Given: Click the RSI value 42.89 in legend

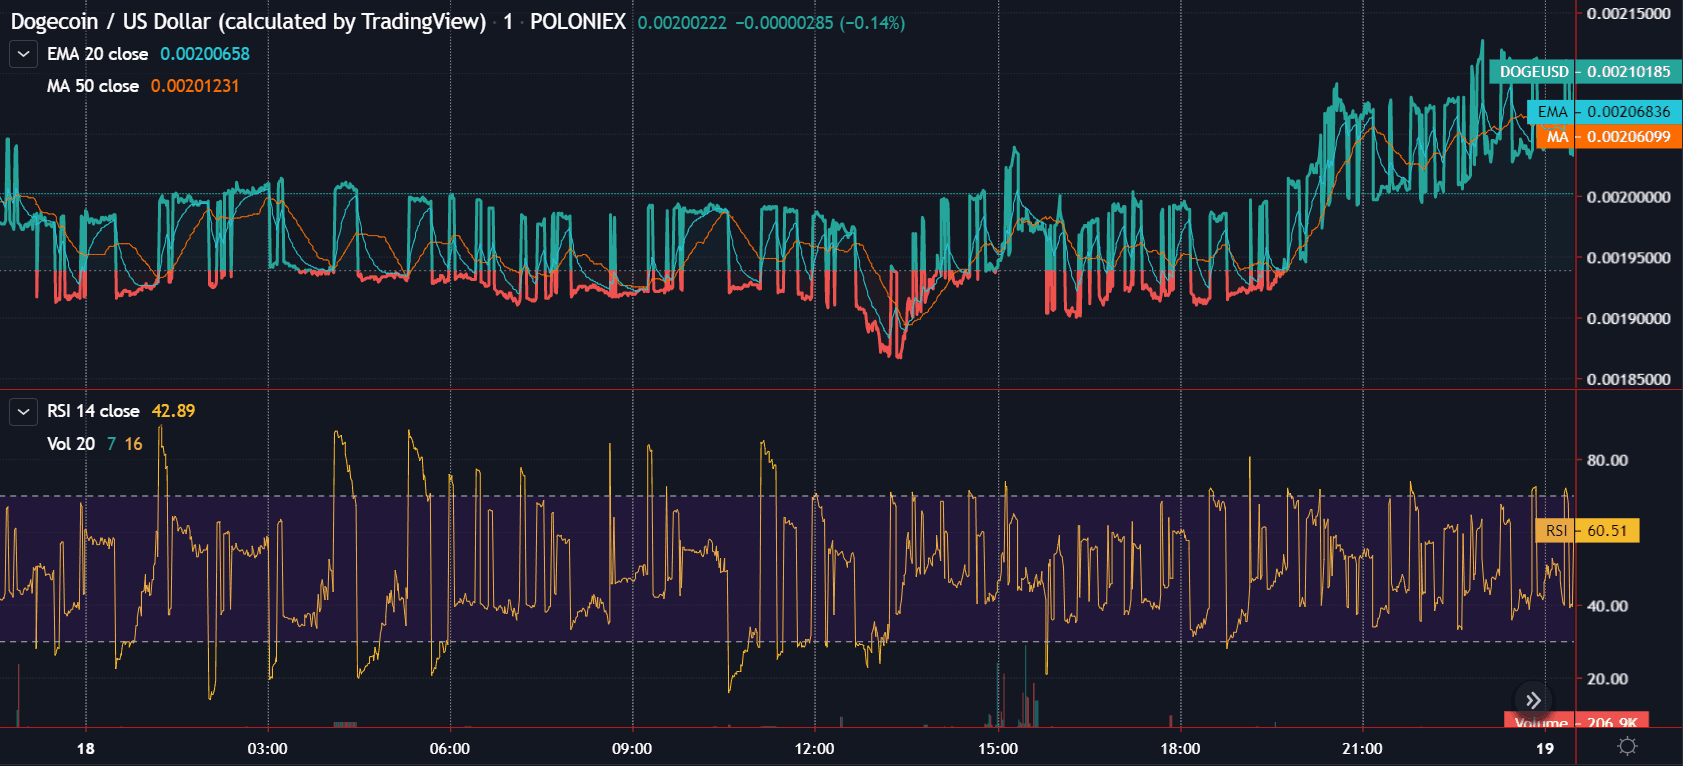Looking at the screenshot, I should [x=173, y=411].
